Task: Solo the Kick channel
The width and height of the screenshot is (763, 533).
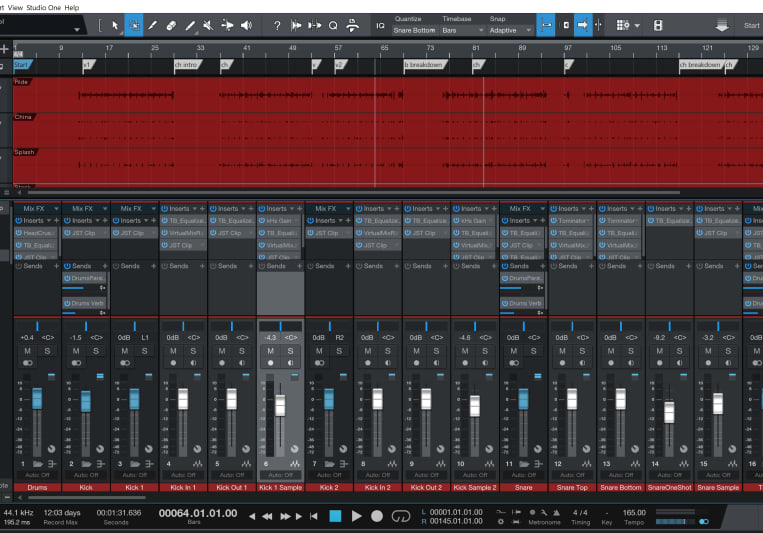Action: [96, 351]
